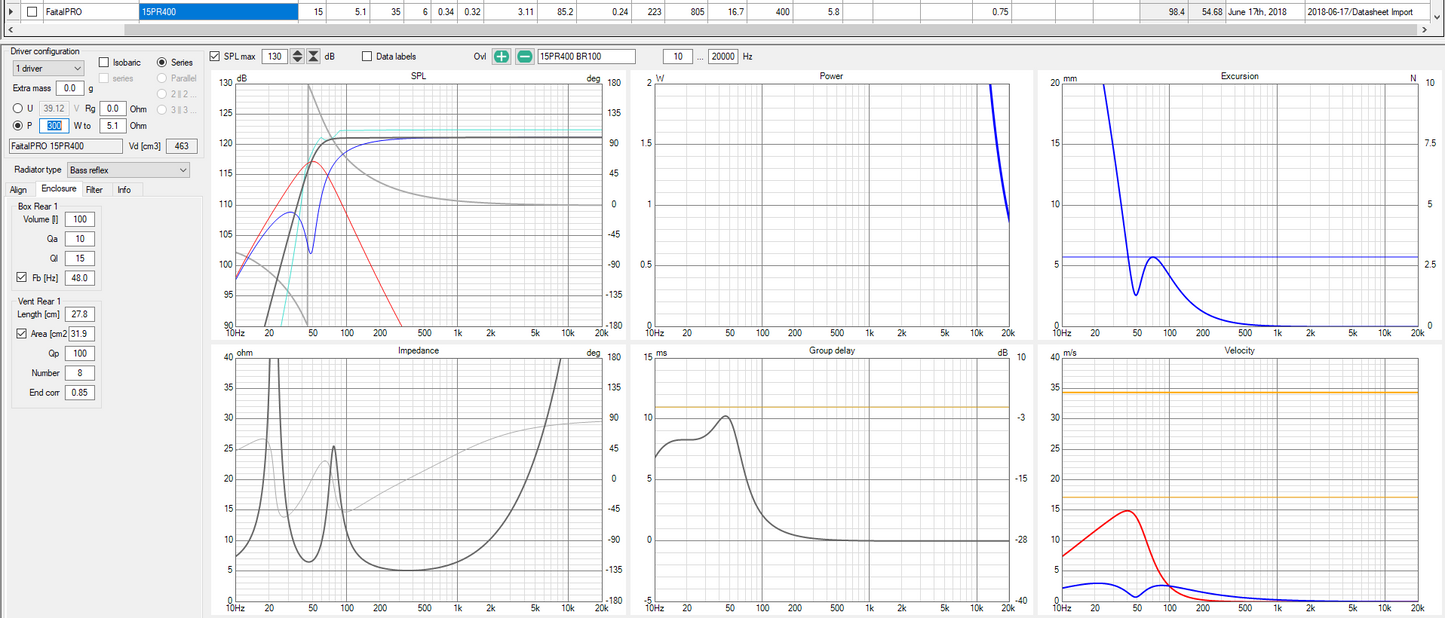Screen dimensions: 1445x618
Task: Click the Volume [l] input field
Action: [x=80, y=219]
